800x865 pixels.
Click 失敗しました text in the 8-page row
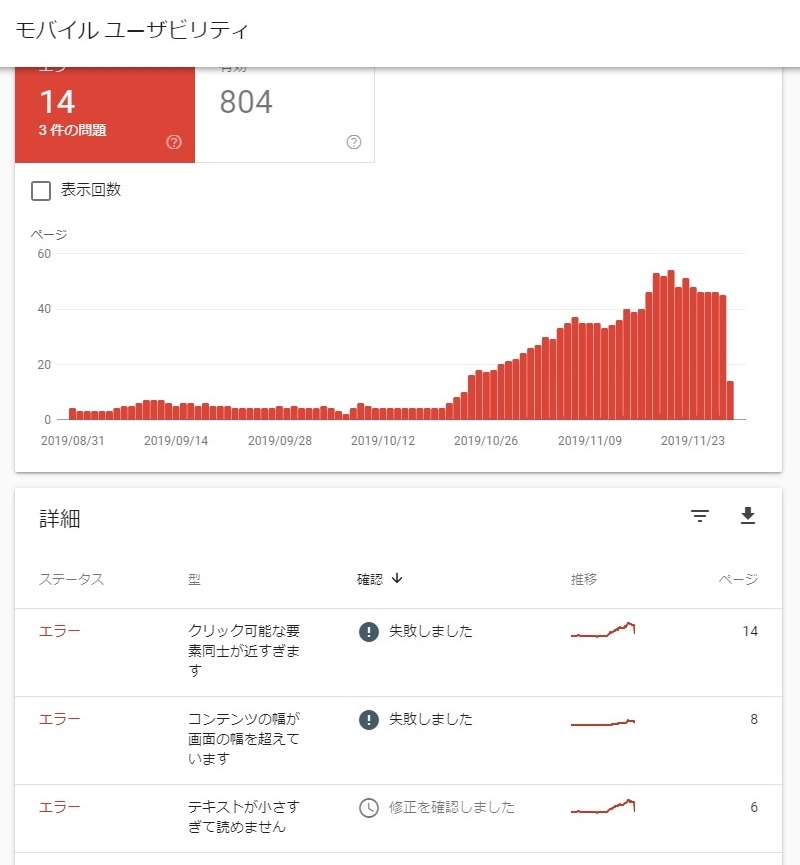430,719
